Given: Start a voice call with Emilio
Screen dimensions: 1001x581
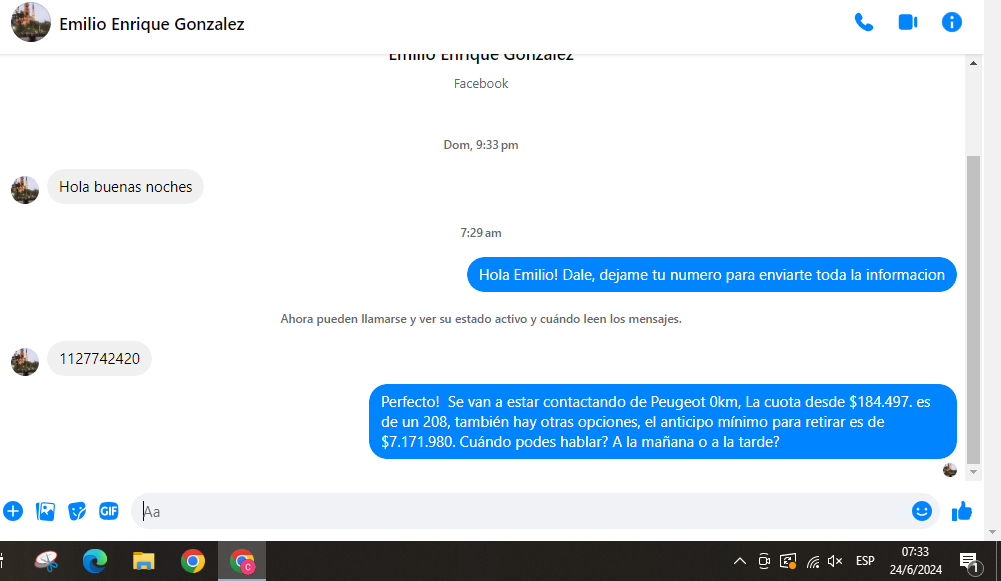Looking at the screenshot, I should (864, 23).
